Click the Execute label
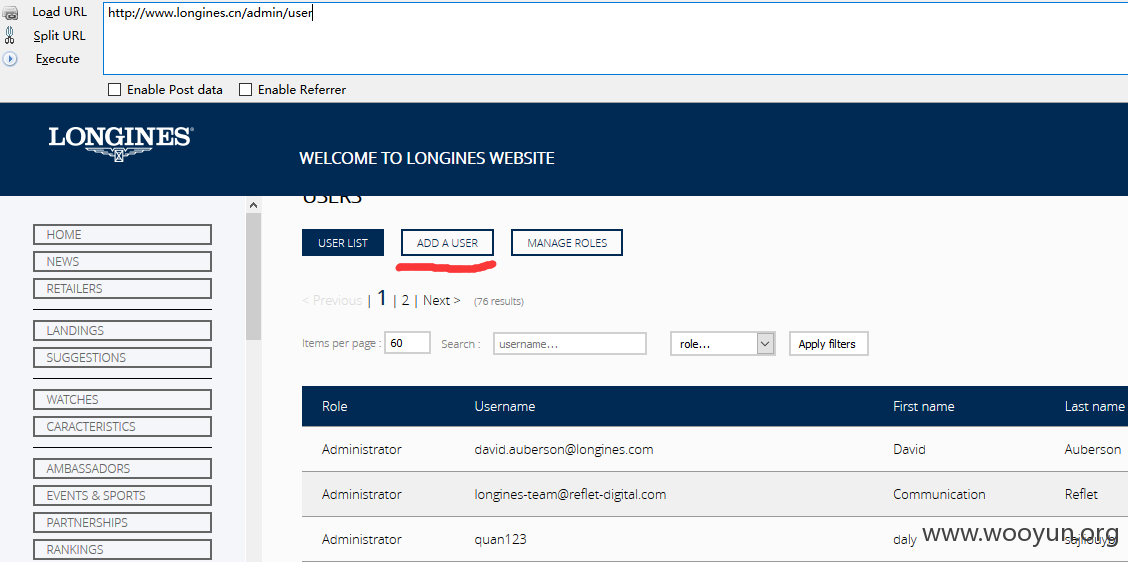1128x562 pixels. 58,59
